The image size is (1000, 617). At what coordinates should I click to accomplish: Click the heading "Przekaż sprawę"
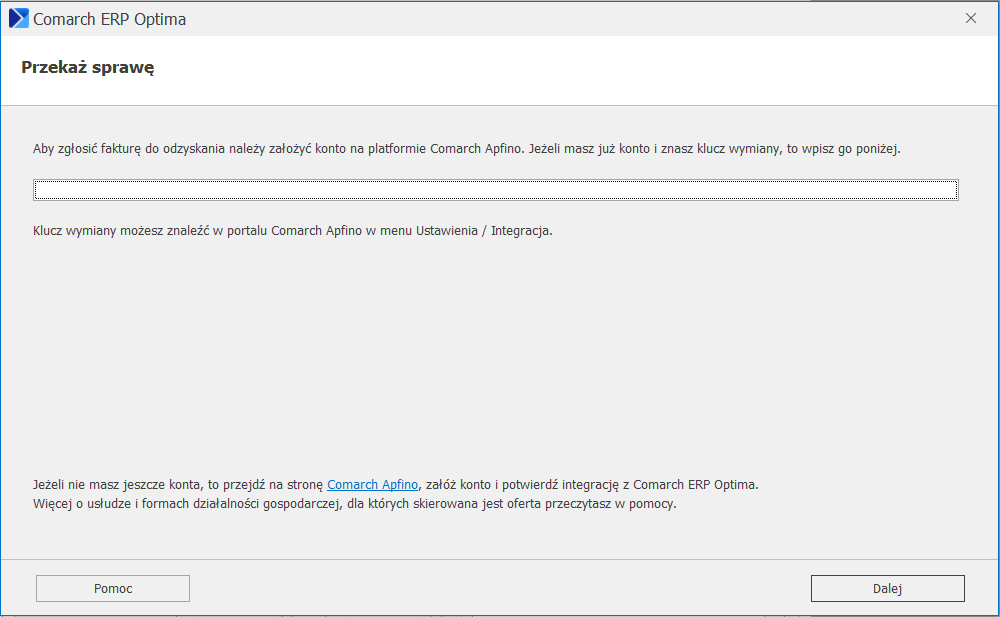pos(88,68)
